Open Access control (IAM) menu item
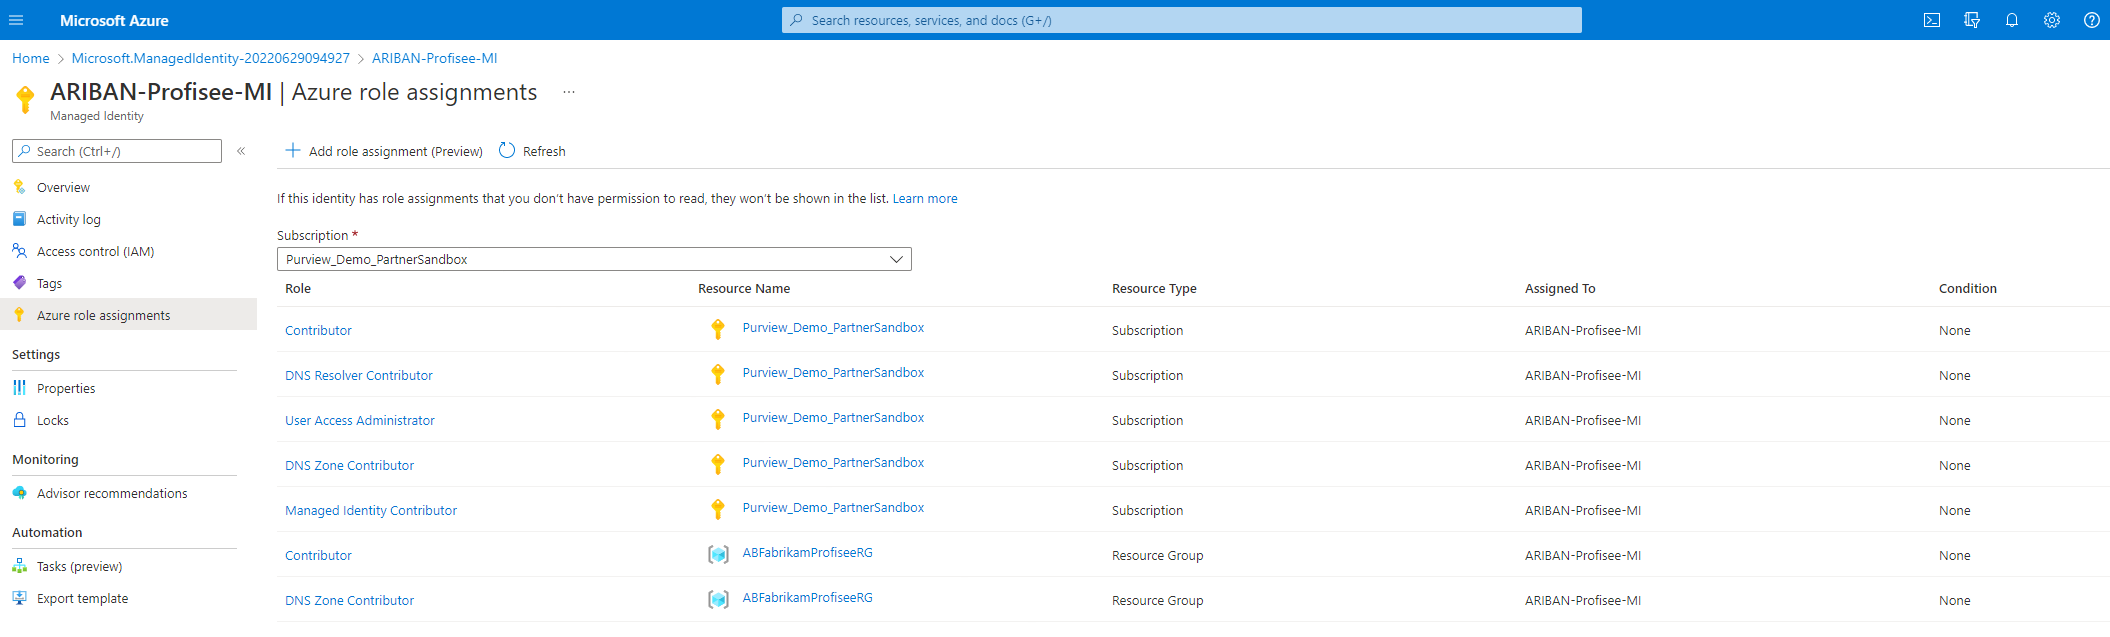 pyautogui.click(x=95, y=251)
